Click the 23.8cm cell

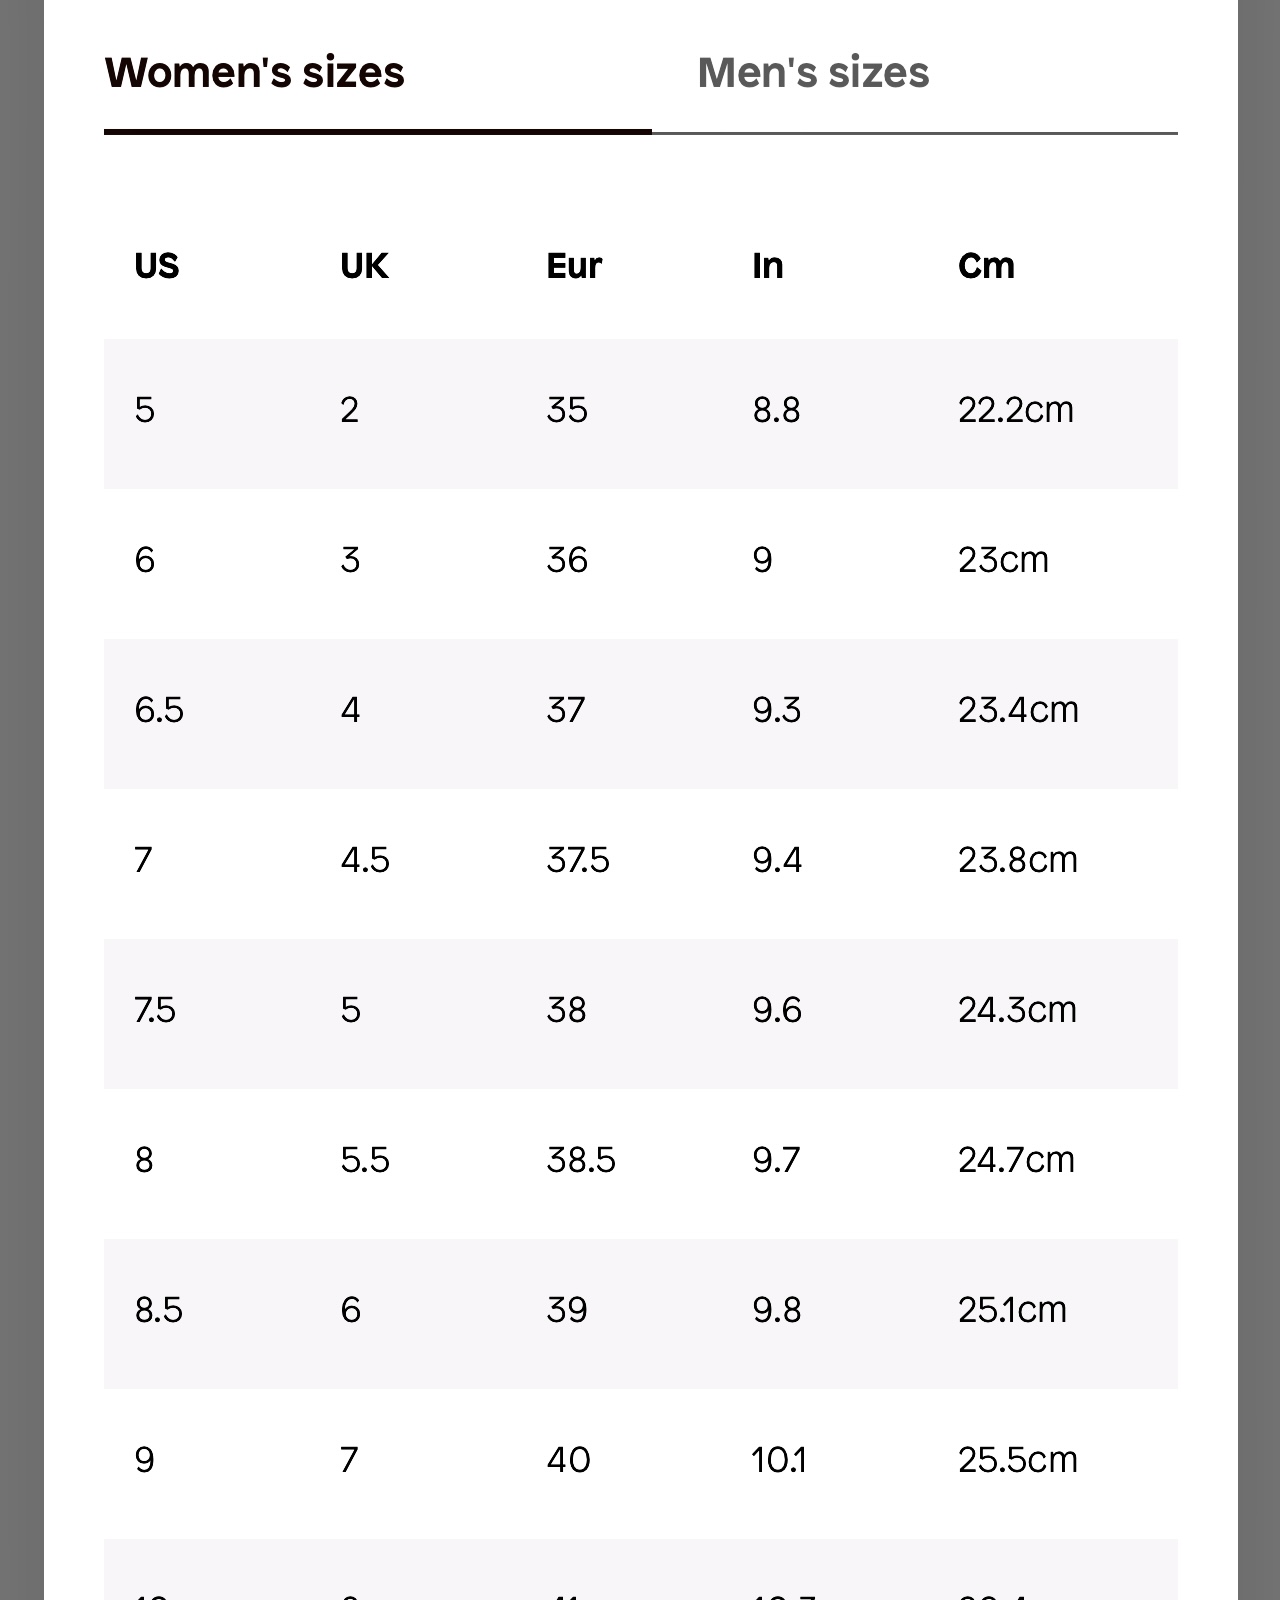click(x=1017, y=860)
